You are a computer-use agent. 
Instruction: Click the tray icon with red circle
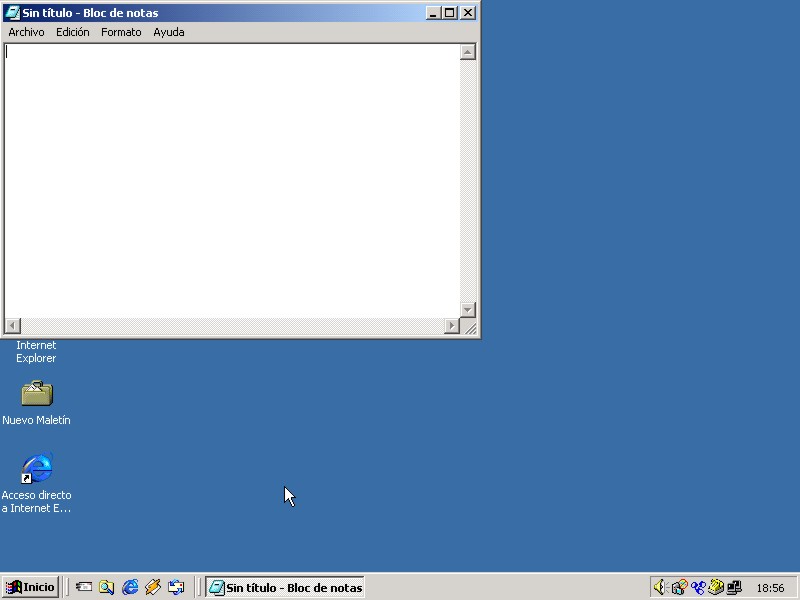(679, 587)
